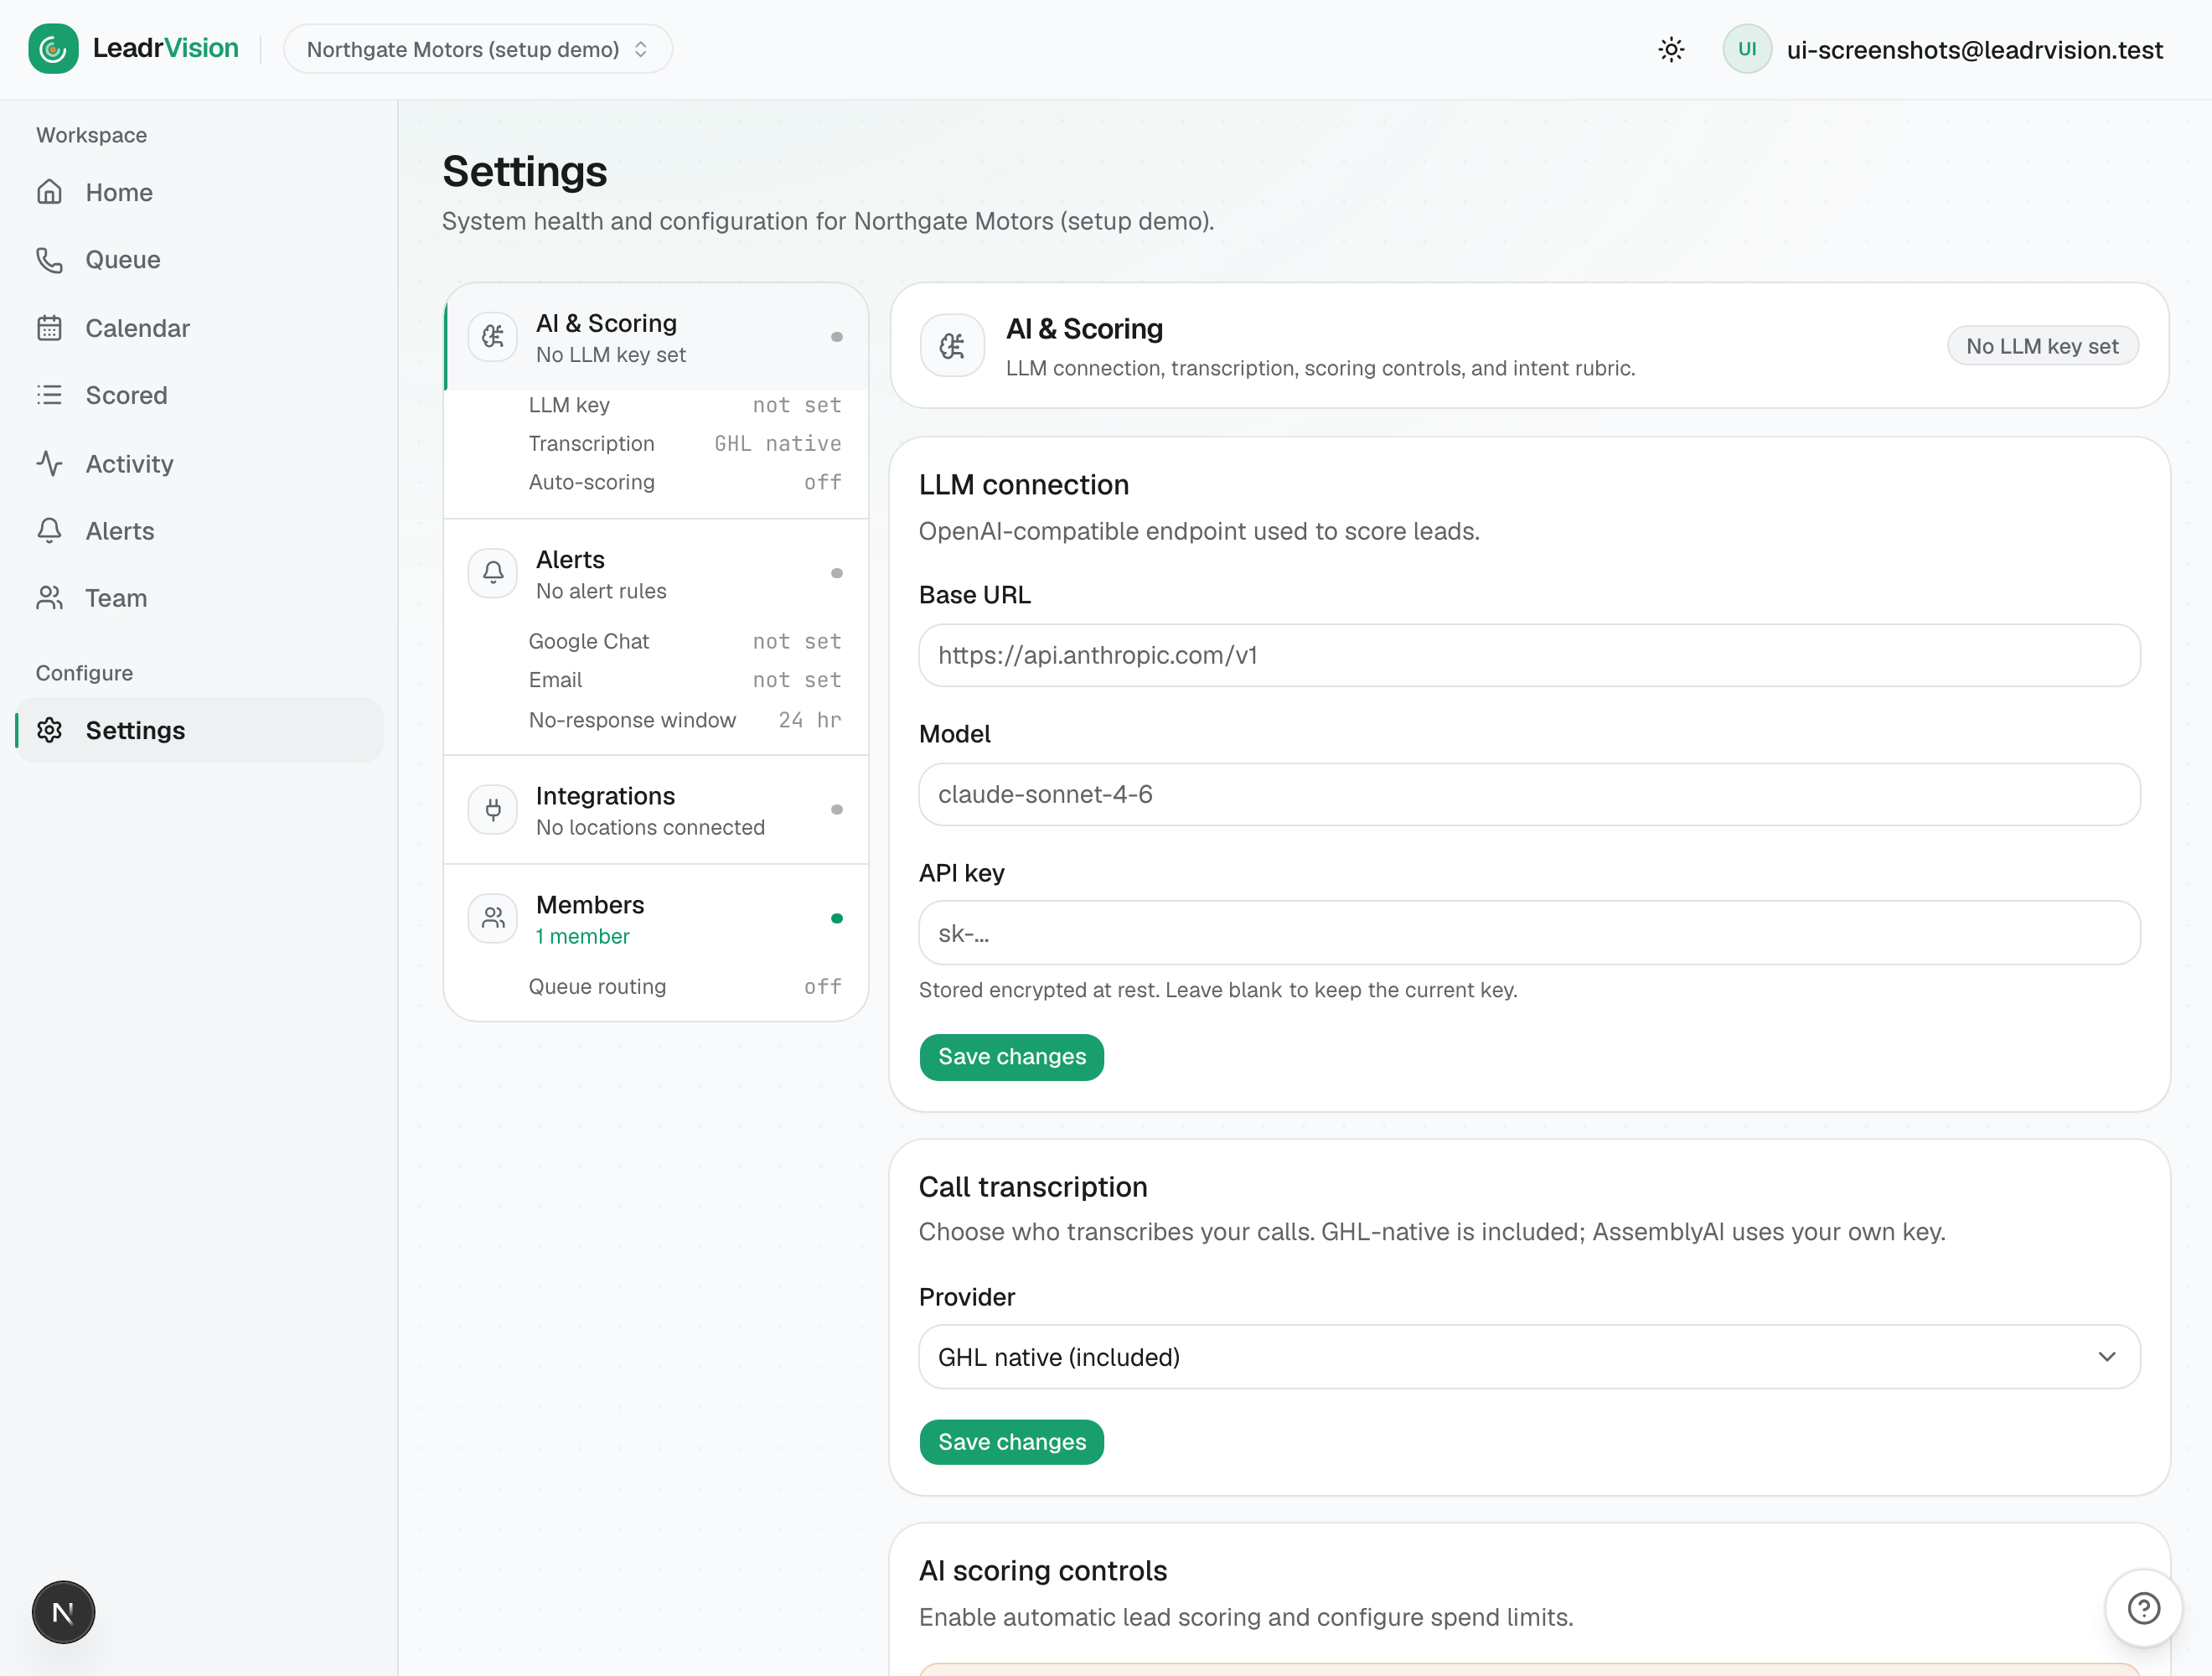Click the No-response window 24 hr row
Viewport: 2212px width, 1676px height.
pos(685,720)
